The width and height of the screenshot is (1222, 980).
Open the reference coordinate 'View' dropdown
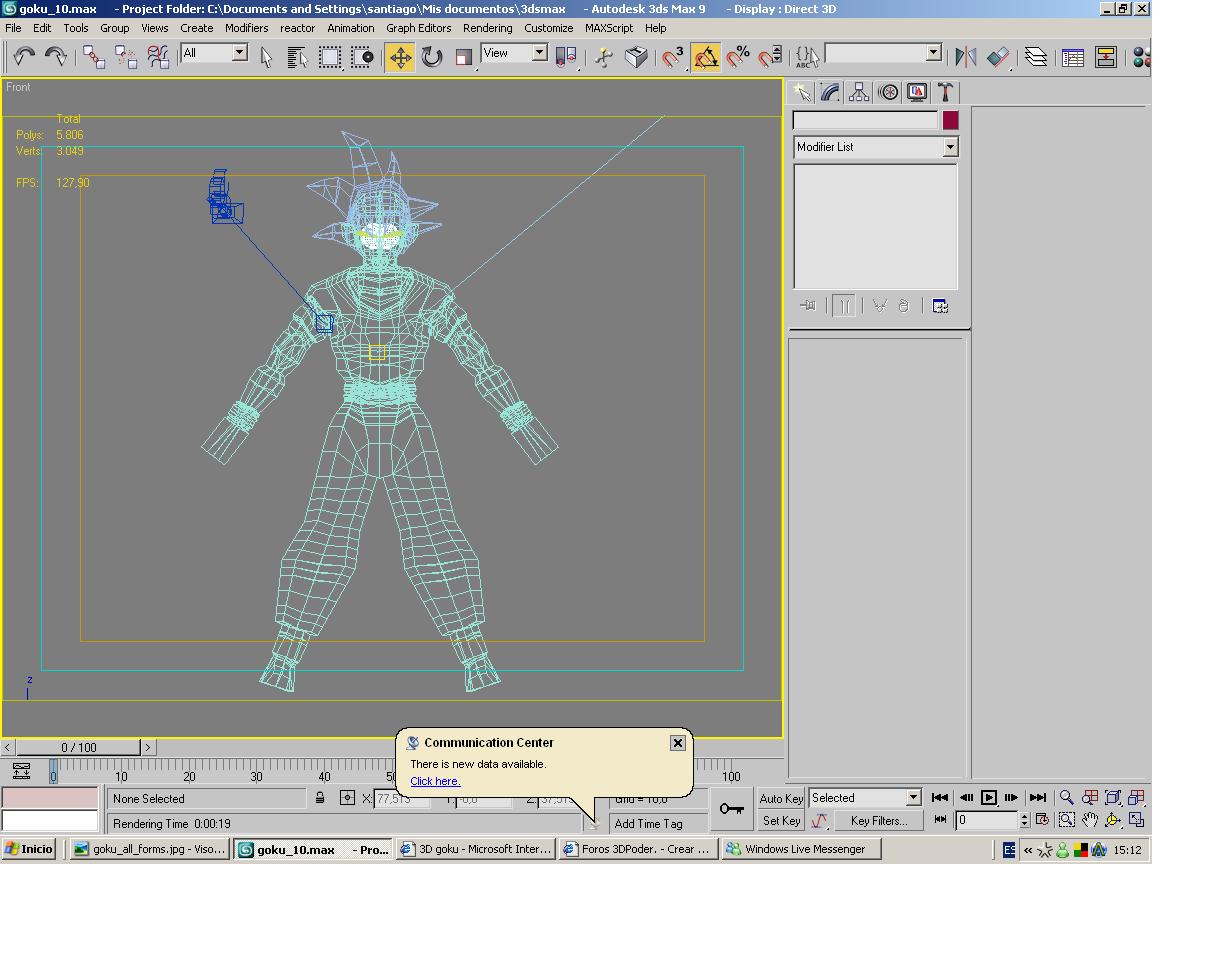tap(539, 53)
